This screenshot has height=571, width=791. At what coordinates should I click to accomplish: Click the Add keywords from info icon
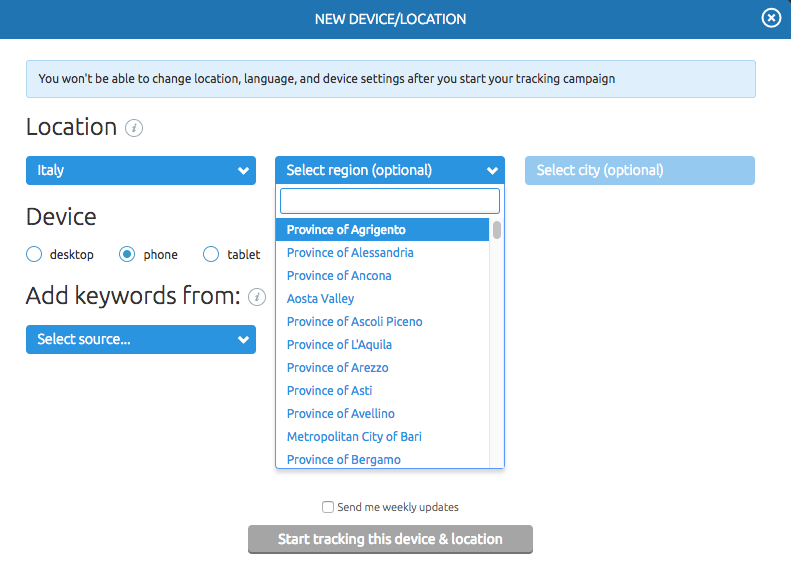coord(257,297)
